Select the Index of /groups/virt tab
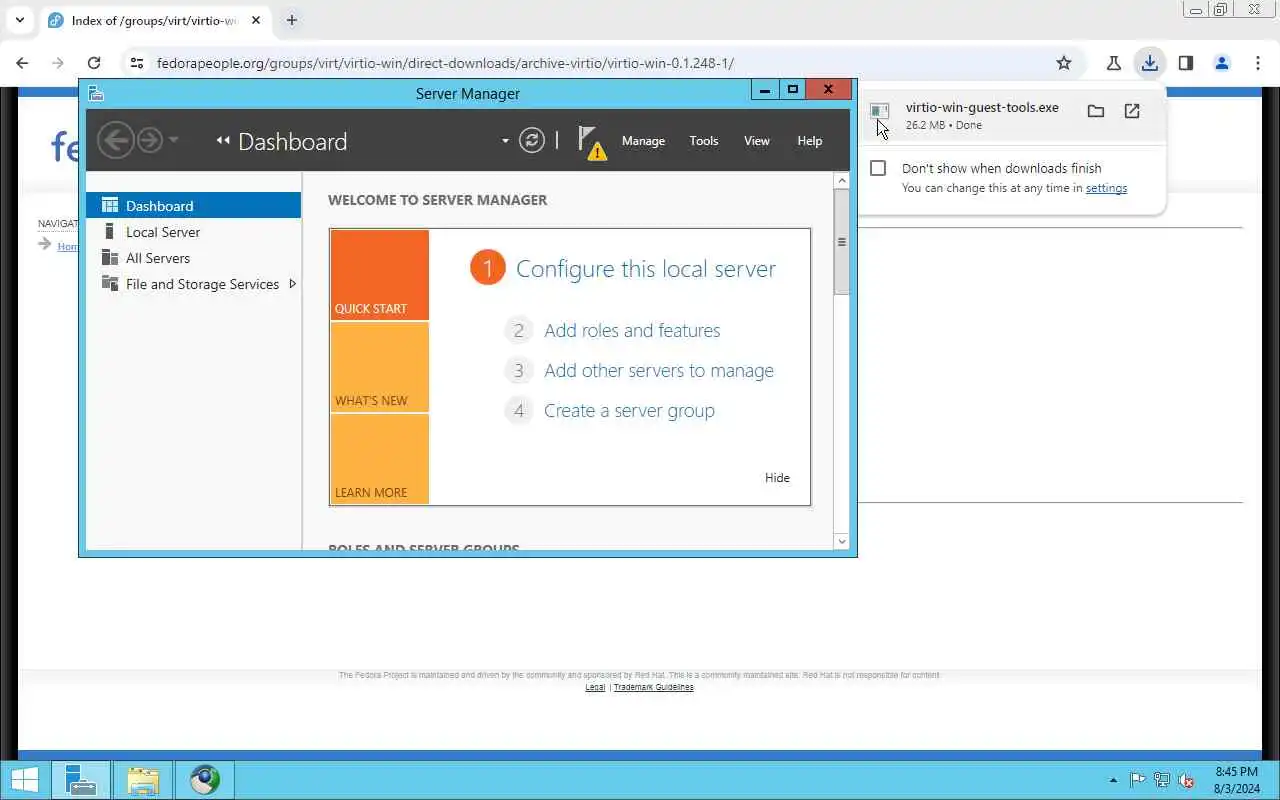 pos(155,20)
